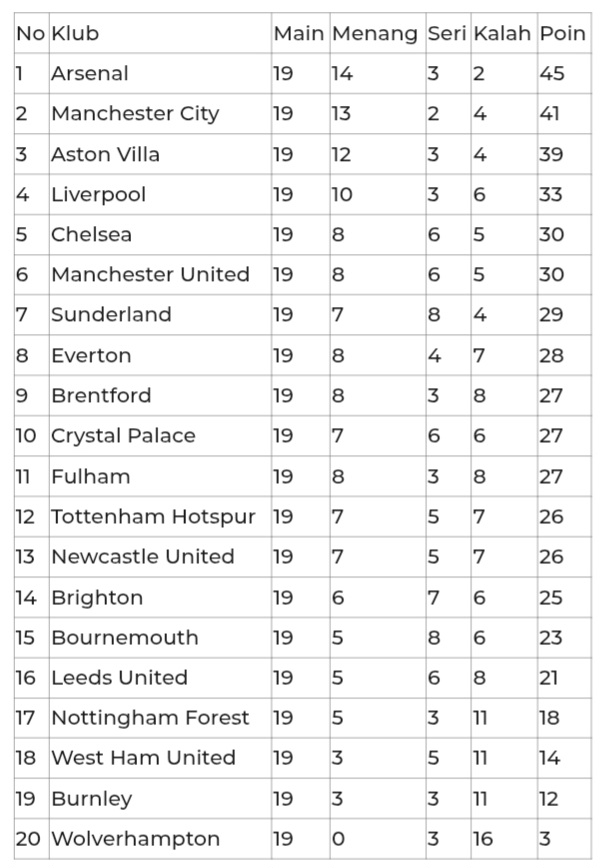Click the Menang column header

[x=374, y=34]
